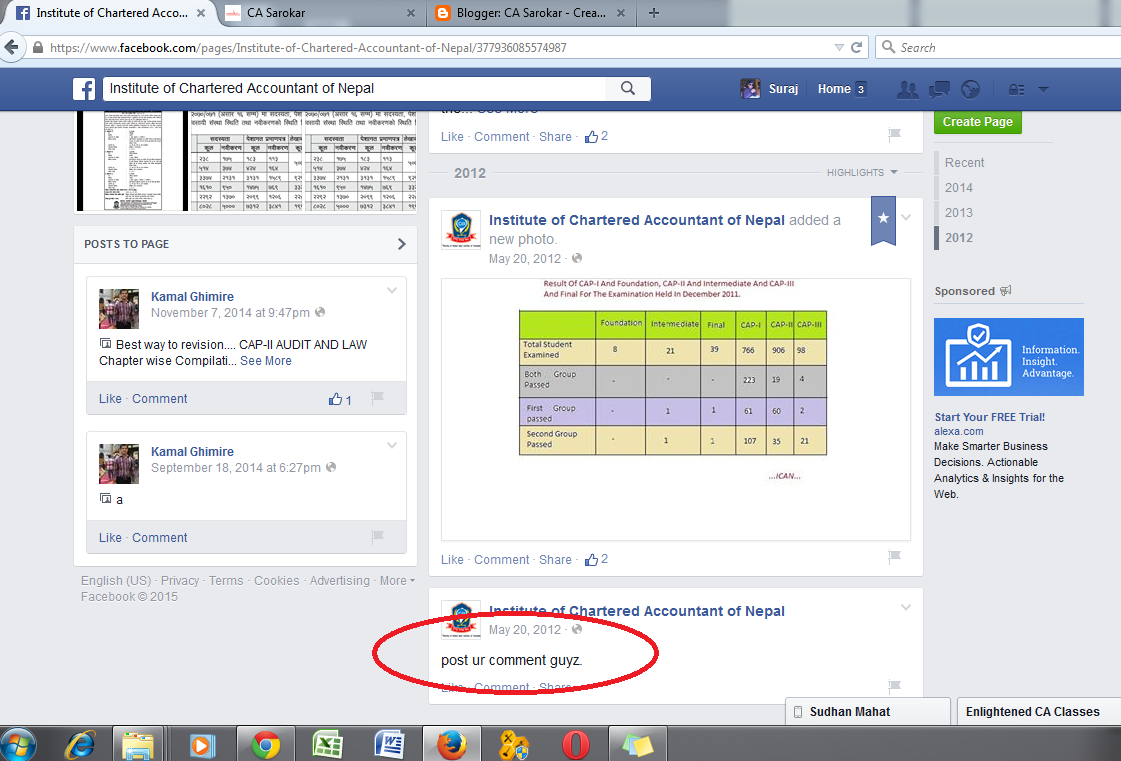Open options chevron on 'post ur comment' post
The height and width of the screenshot is (761, 1121).
coord(906,607)
